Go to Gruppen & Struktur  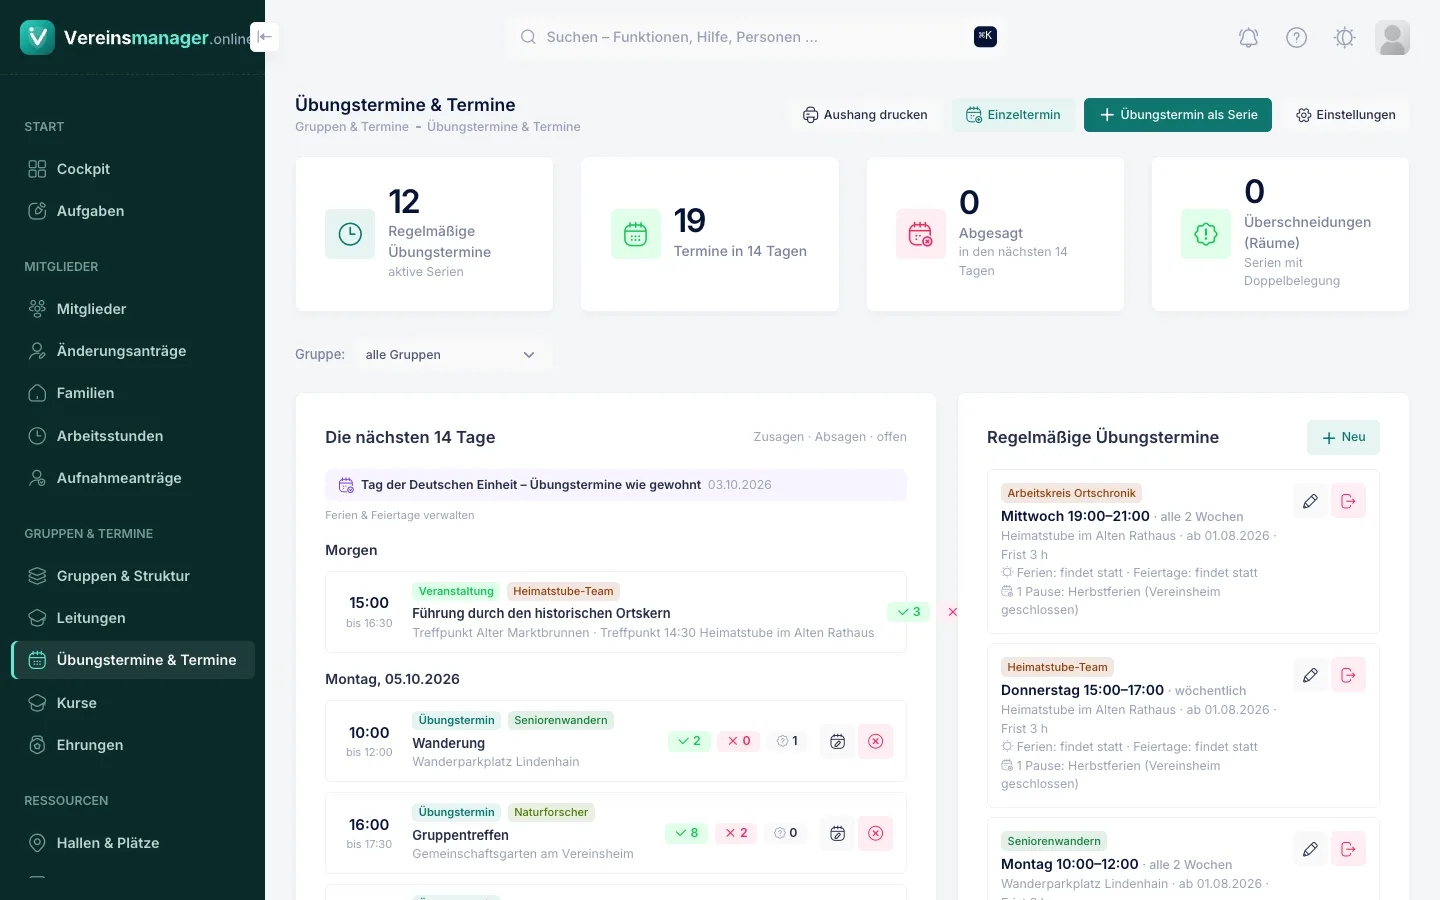click(133, 576)
